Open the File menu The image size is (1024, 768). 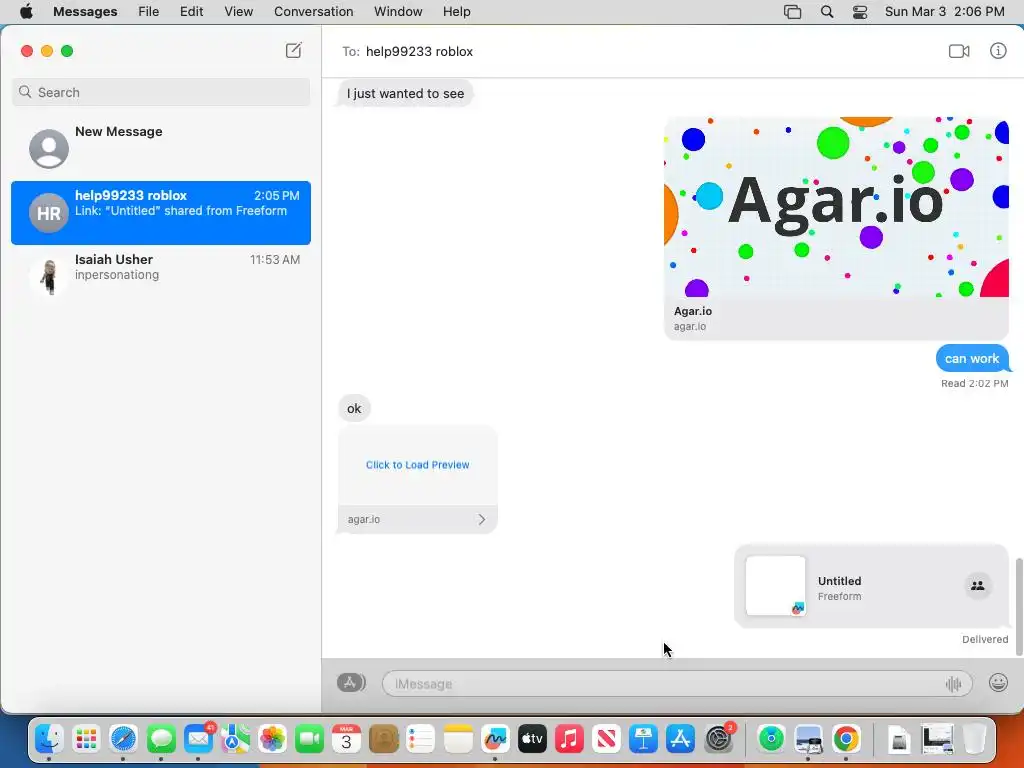coord(148,12)
